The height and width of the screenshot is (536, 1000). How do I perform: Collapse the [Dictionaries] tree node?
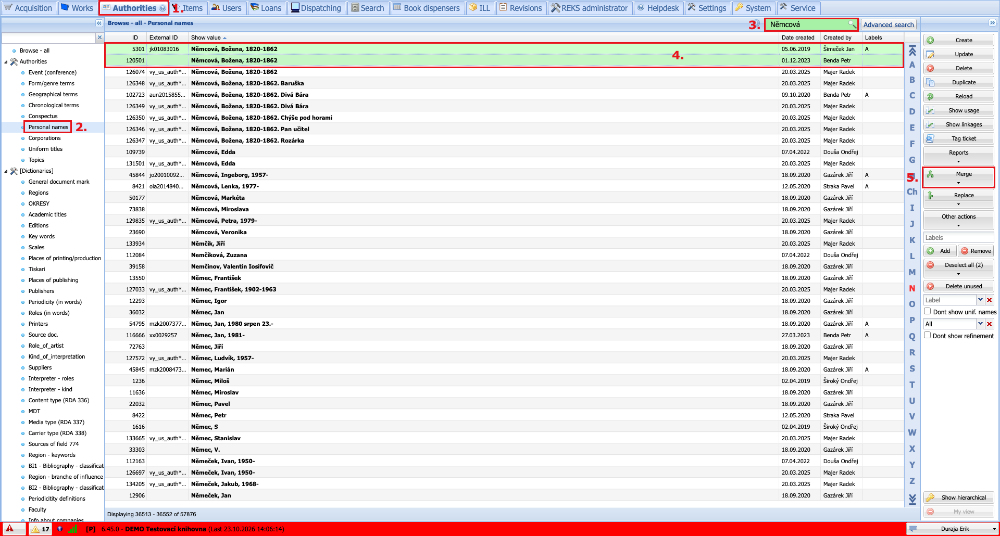[5, 171]
